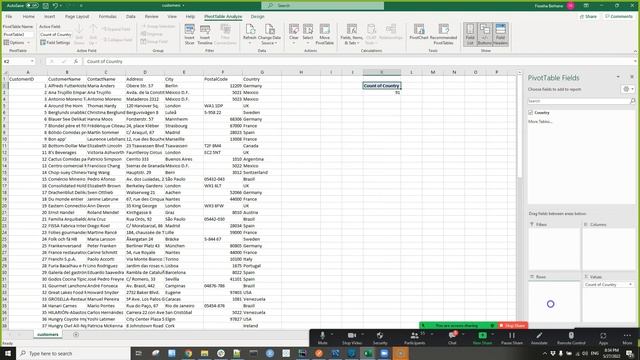The image size is (640, 360).
Task: Click the Undo icon in title bar
Action: (x=55, y=6)
